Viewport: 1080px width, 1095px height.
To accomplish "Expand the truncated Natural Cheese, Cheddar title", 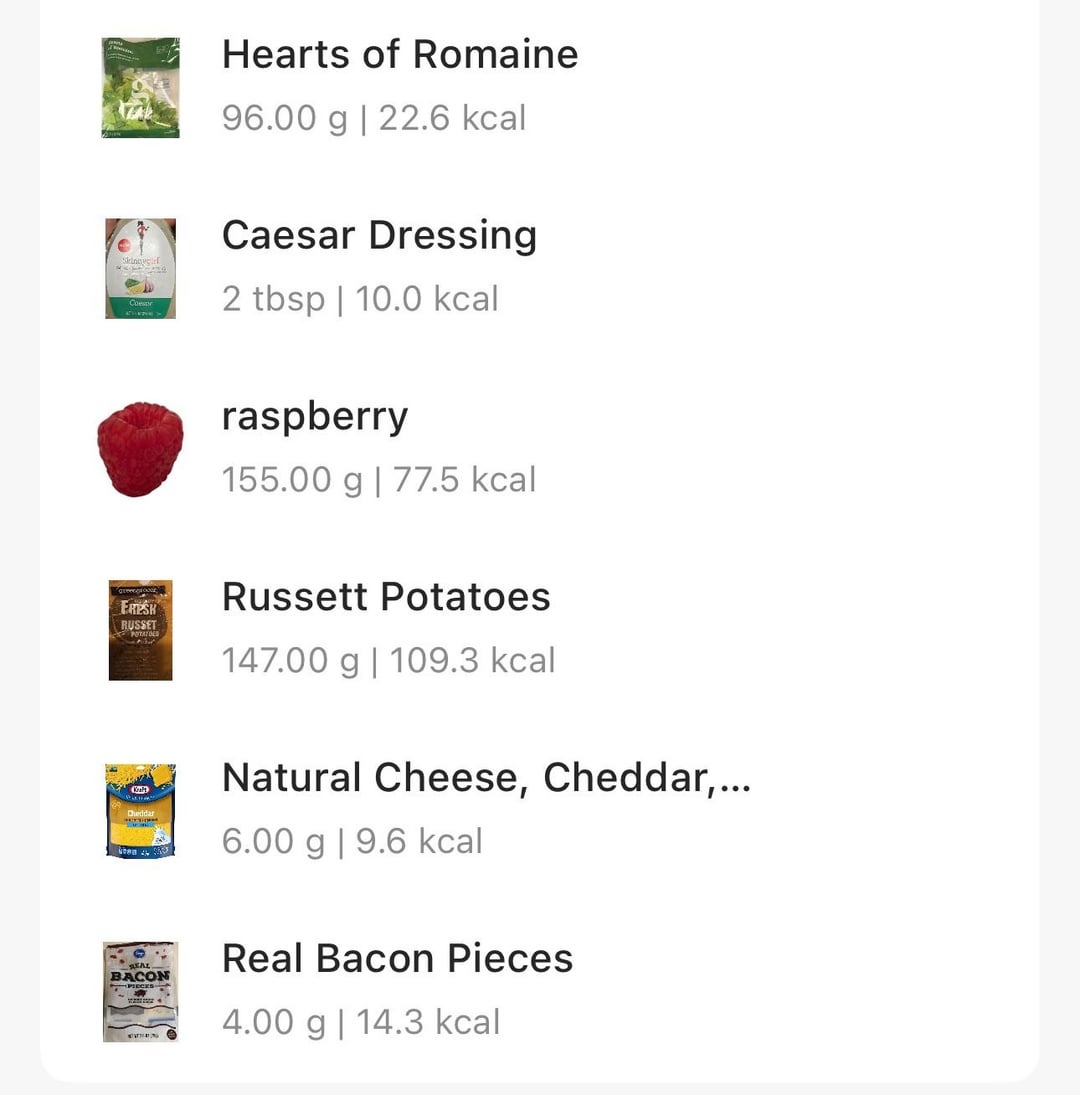I will click(x=487, y=778).
